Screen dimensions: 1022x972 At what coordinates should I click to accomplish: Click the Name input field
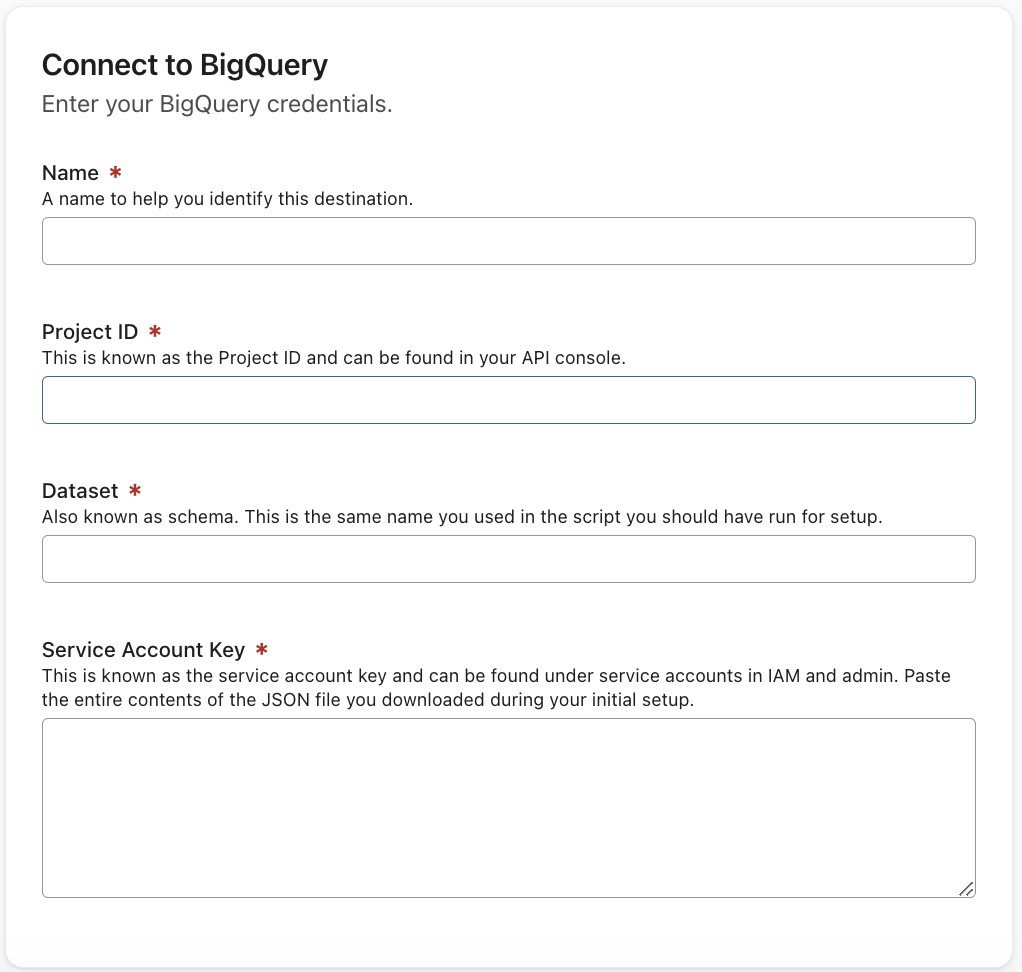[508, 241]
